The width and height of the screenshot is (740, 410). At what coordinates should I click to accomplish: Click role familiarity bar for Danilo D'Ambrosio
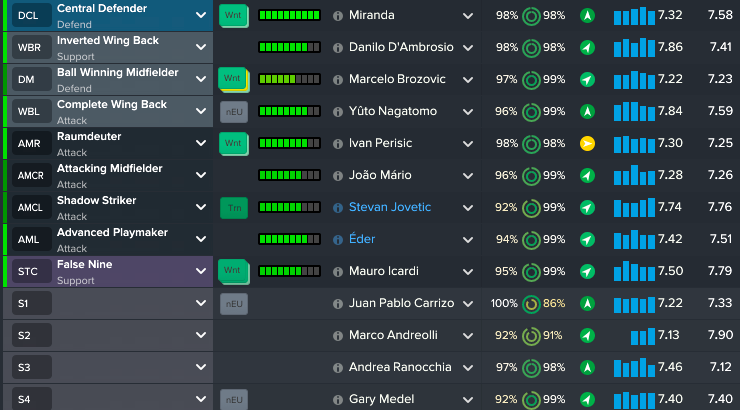(x=289, y=48)
